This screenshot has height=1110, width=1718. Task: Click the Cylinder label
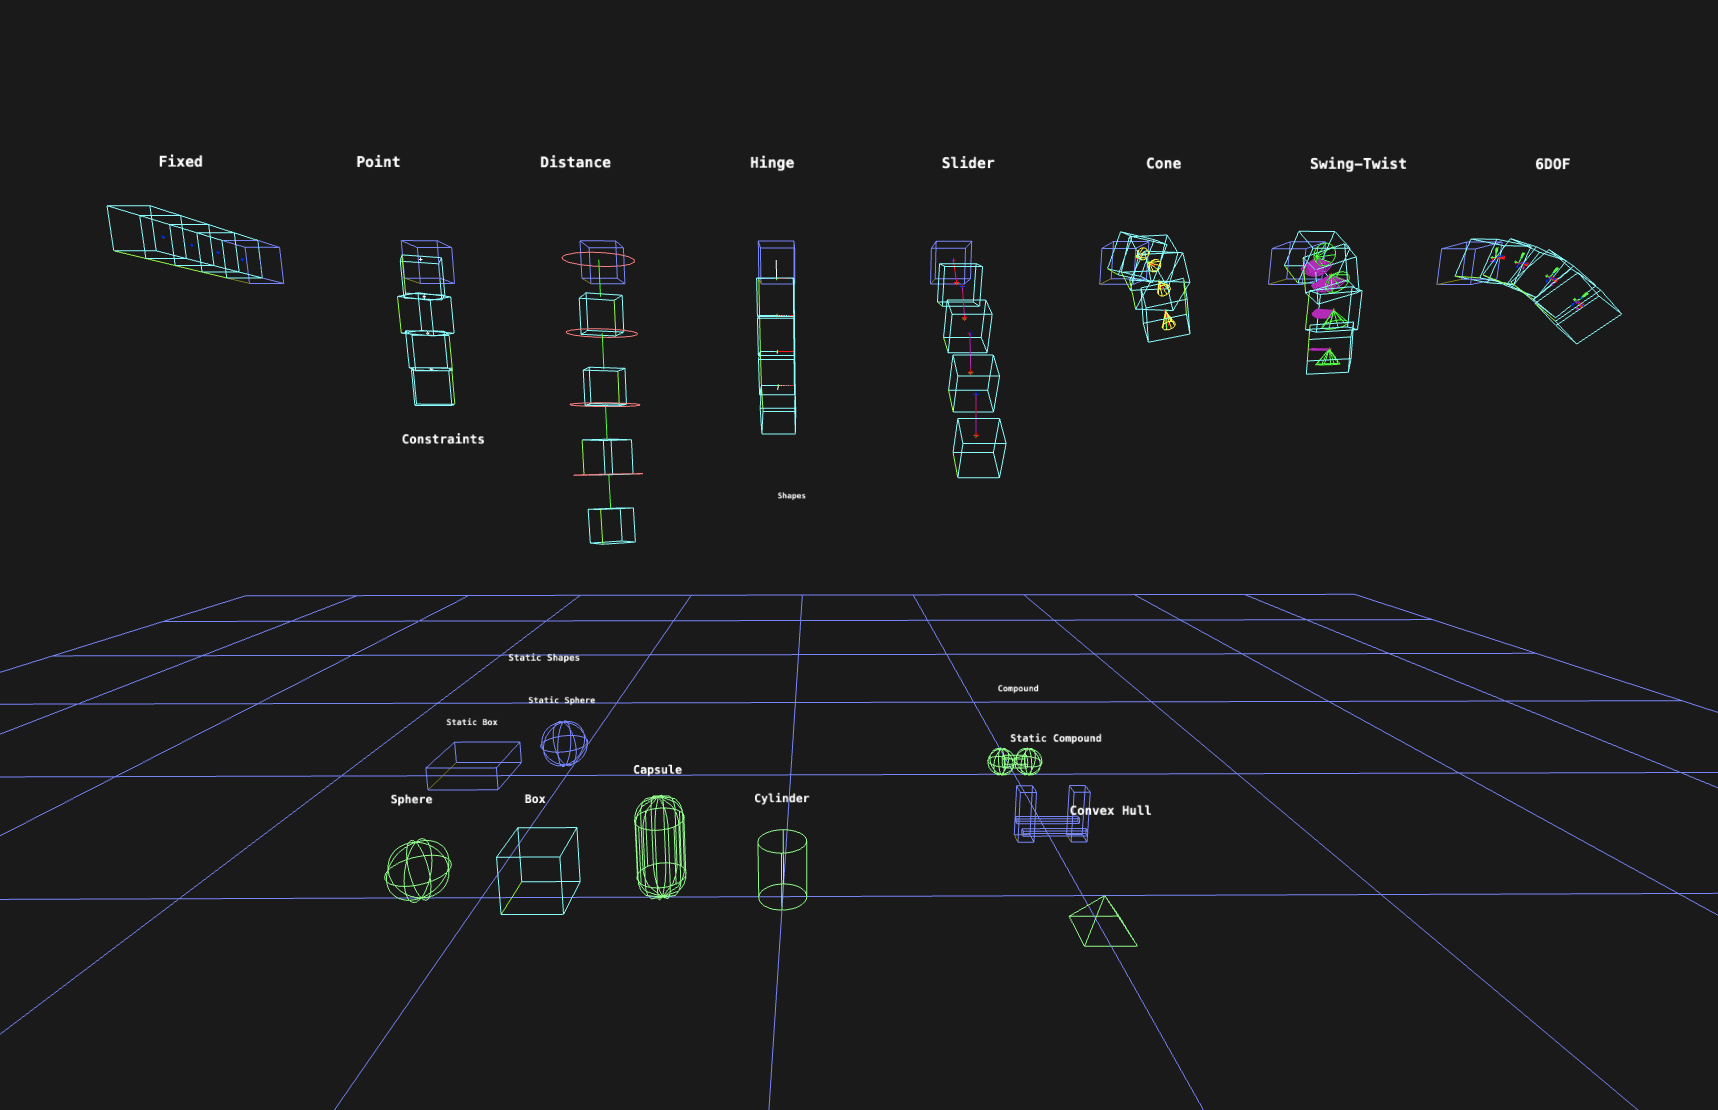point(782,798)
